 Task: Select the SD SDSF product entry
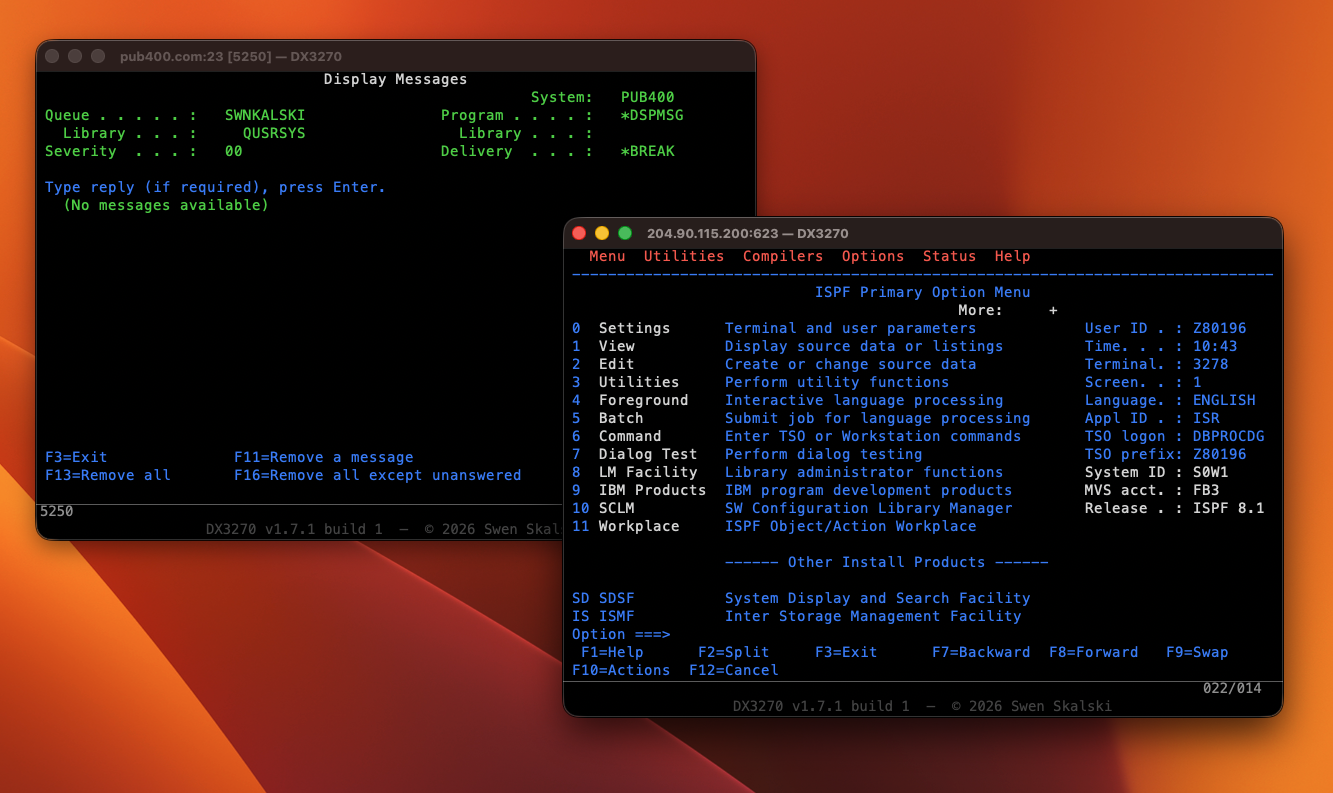(x=603, y=598)
